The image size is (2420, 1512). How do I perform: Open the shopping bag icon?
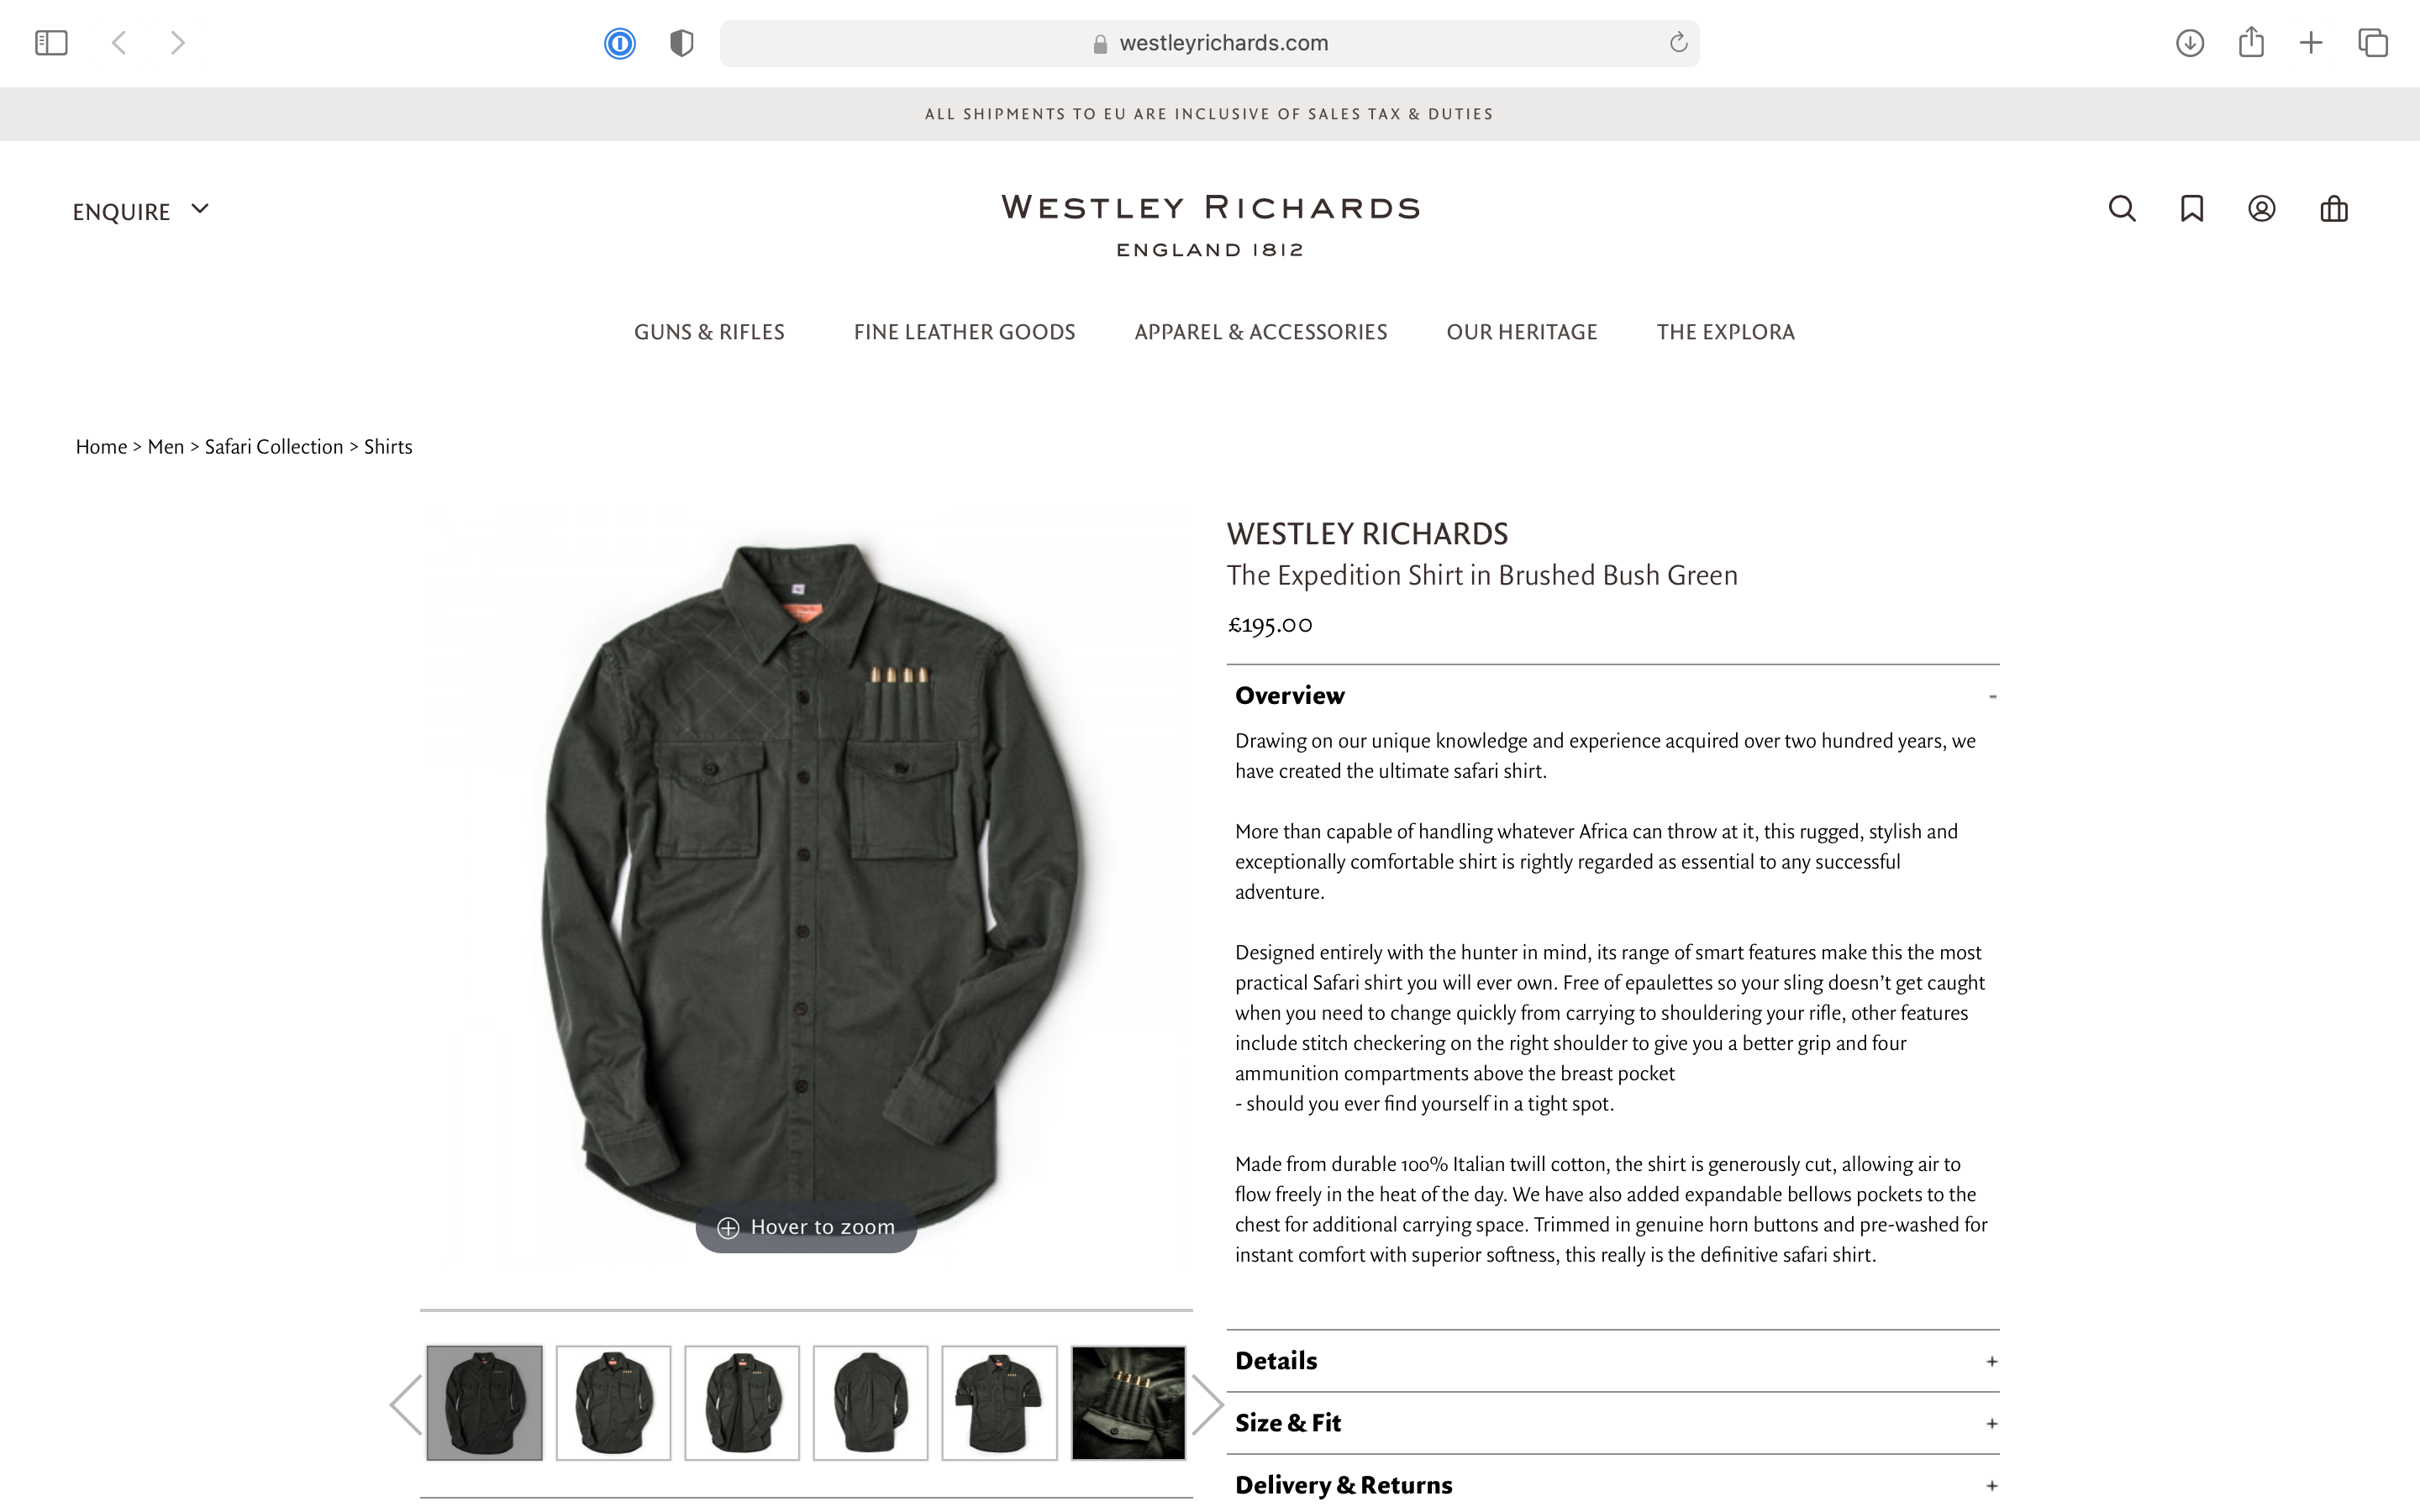click(x=2334, y=209)
